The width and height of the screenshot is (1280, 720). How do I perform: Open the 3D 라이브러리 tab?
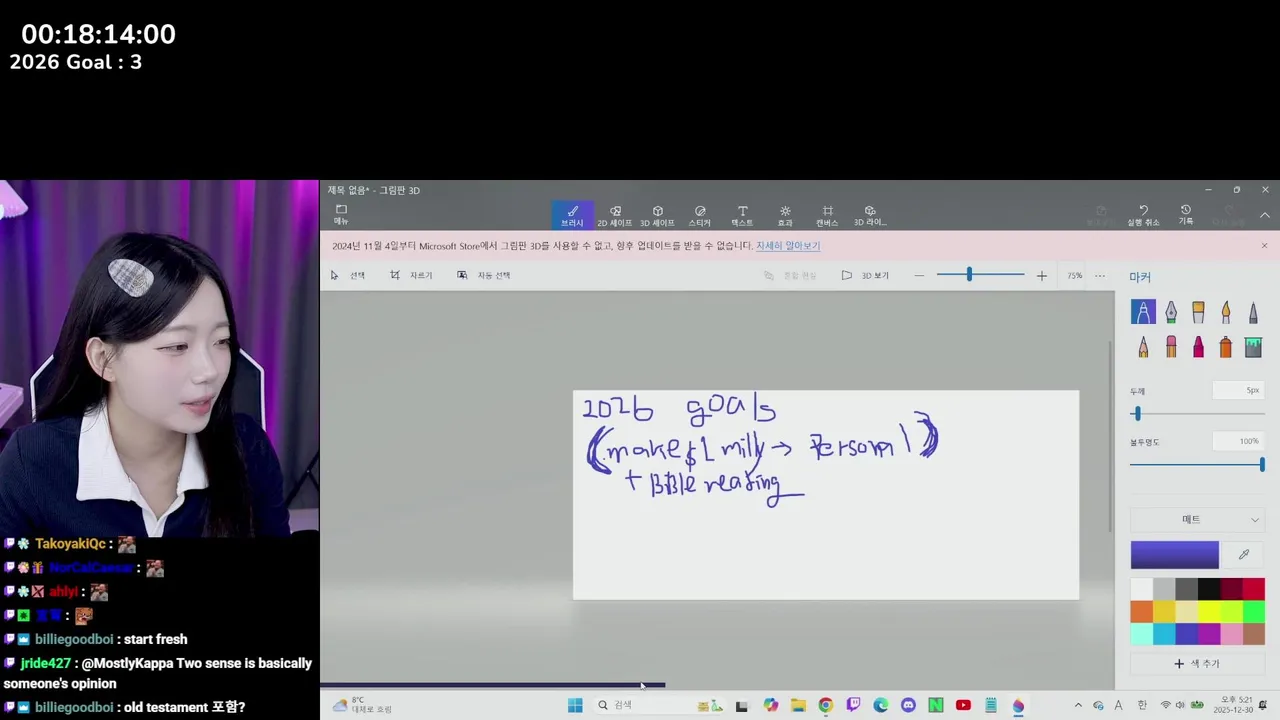[x=870, y=215]
